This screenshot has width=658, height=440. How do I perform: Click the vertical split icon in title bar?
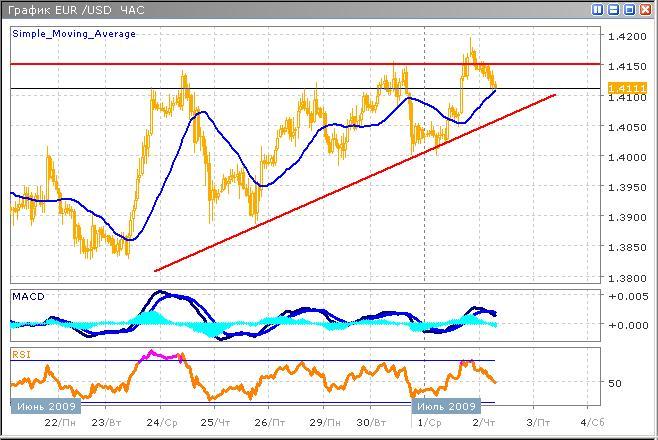coord(598,10)
